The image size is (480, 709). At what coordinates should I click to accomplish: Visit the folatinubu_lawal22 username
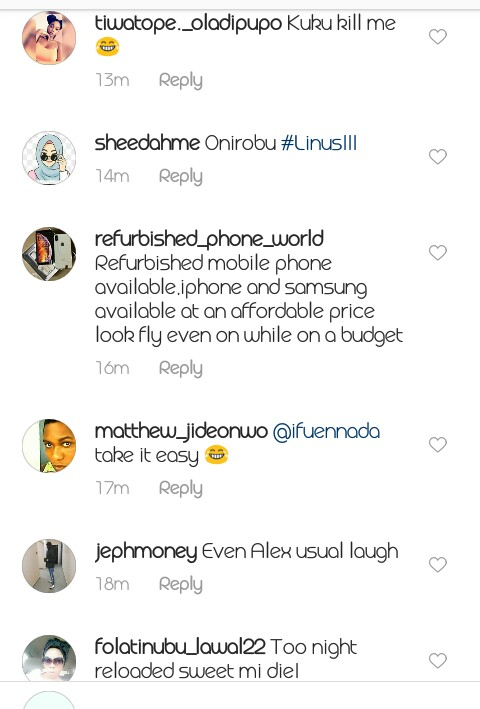180,647
